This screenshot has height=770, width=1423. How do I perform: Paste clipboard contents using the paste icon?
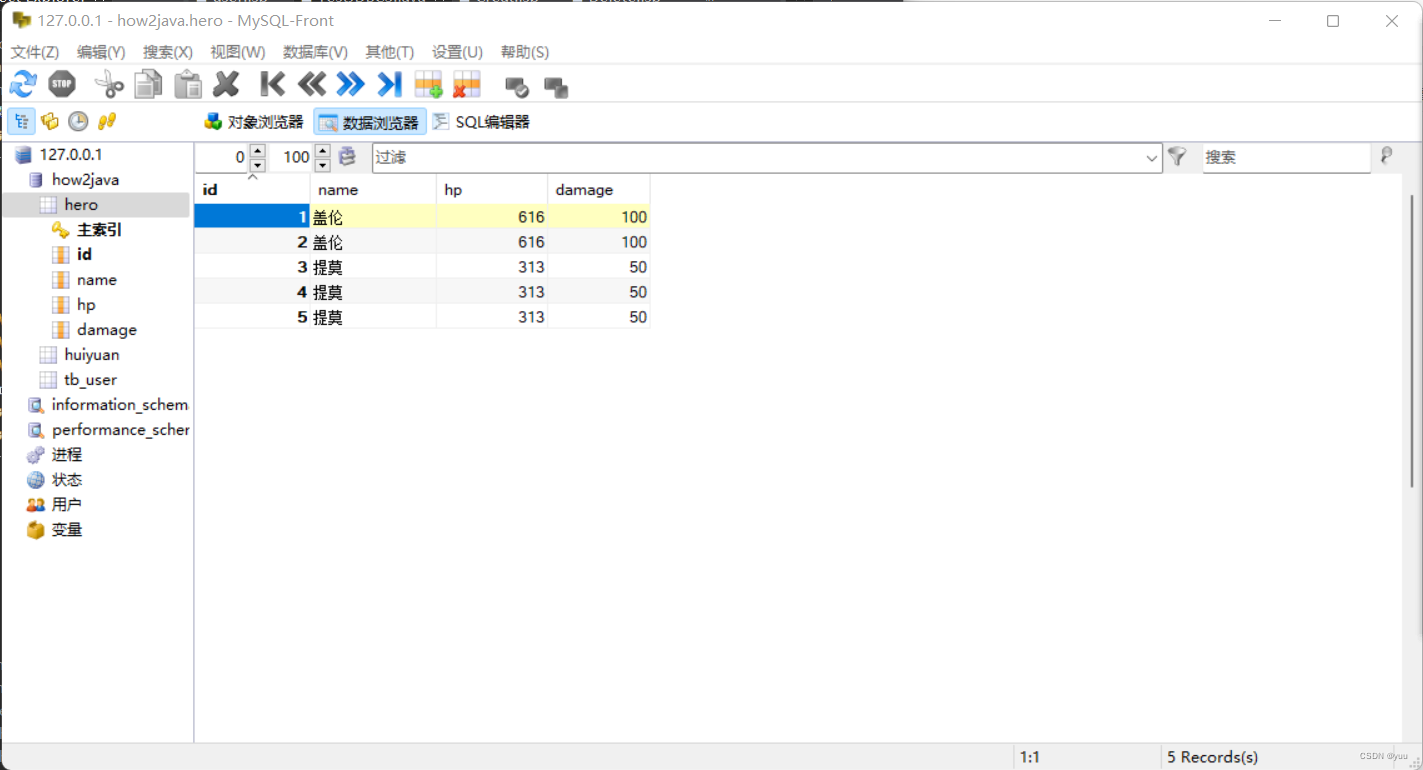tap(187, 84)
